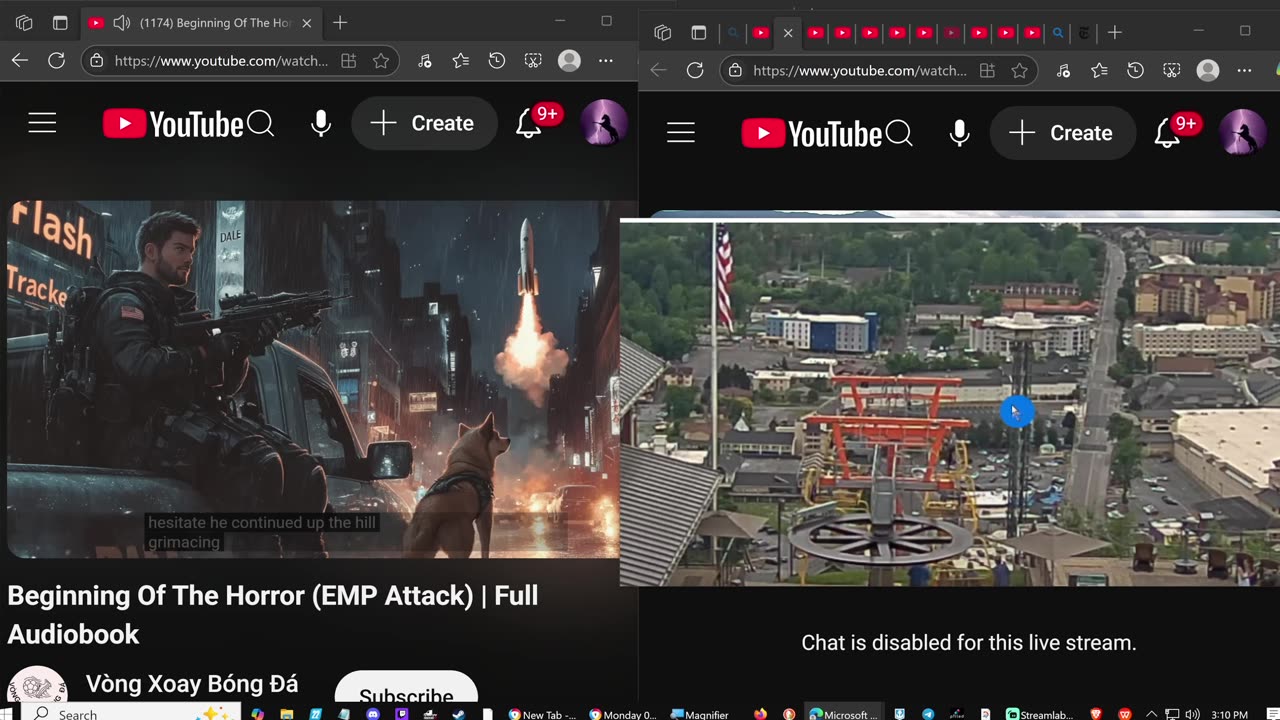
Task: Open Discord from the taskbar
Action: pyautogui.click(x=373, y=714)
